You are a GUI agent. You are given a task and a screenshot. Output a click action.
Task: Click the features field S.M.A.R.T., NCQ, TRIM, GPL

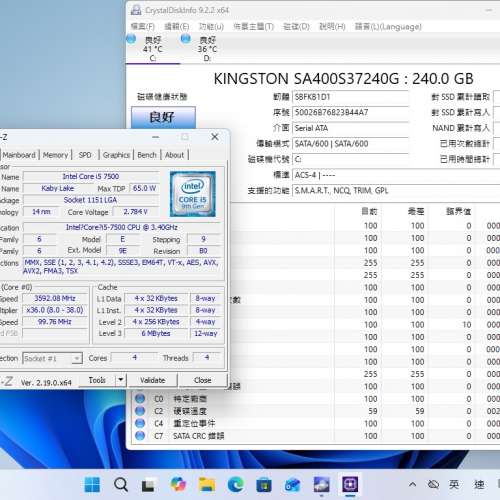point(396,191)
